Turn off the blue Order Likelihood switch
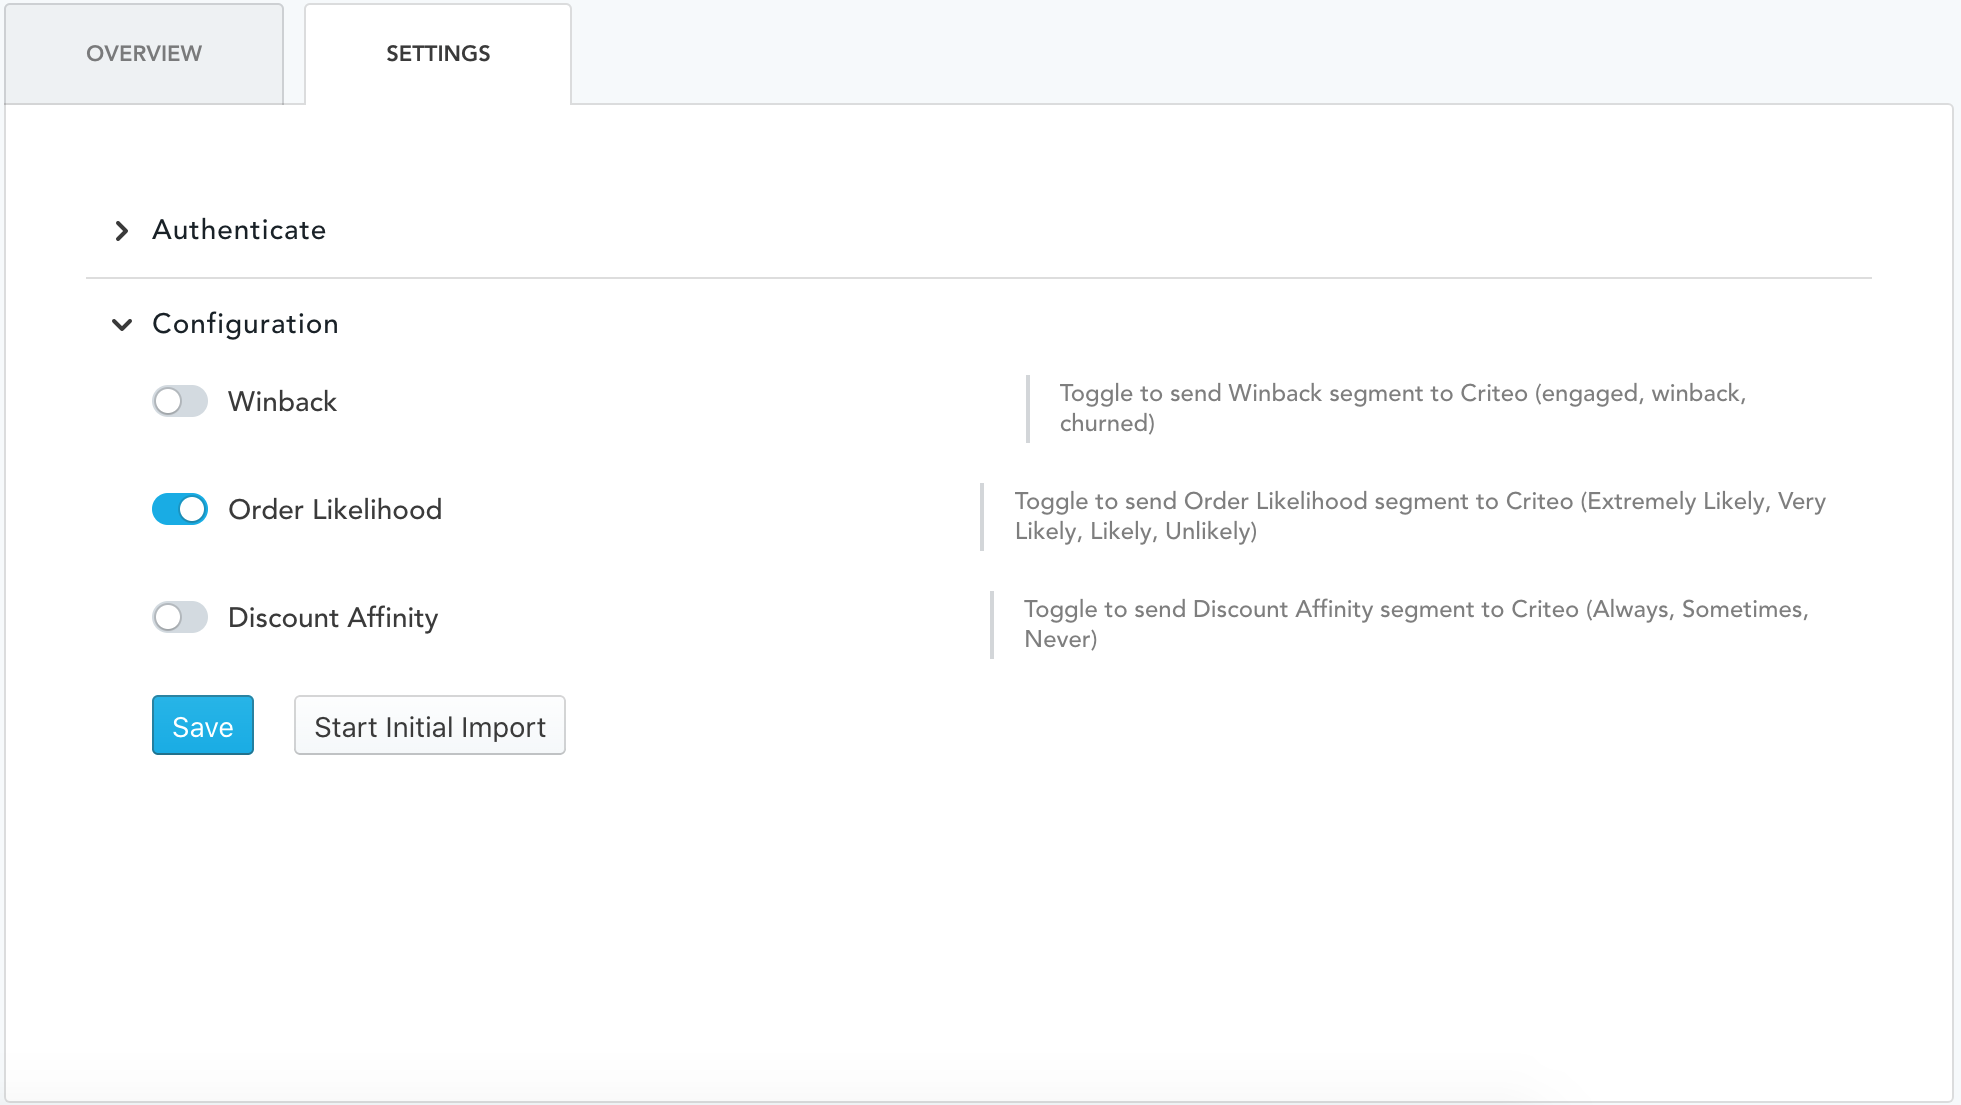This screenshot has width=1961, height=1105. tap(180, 510)
